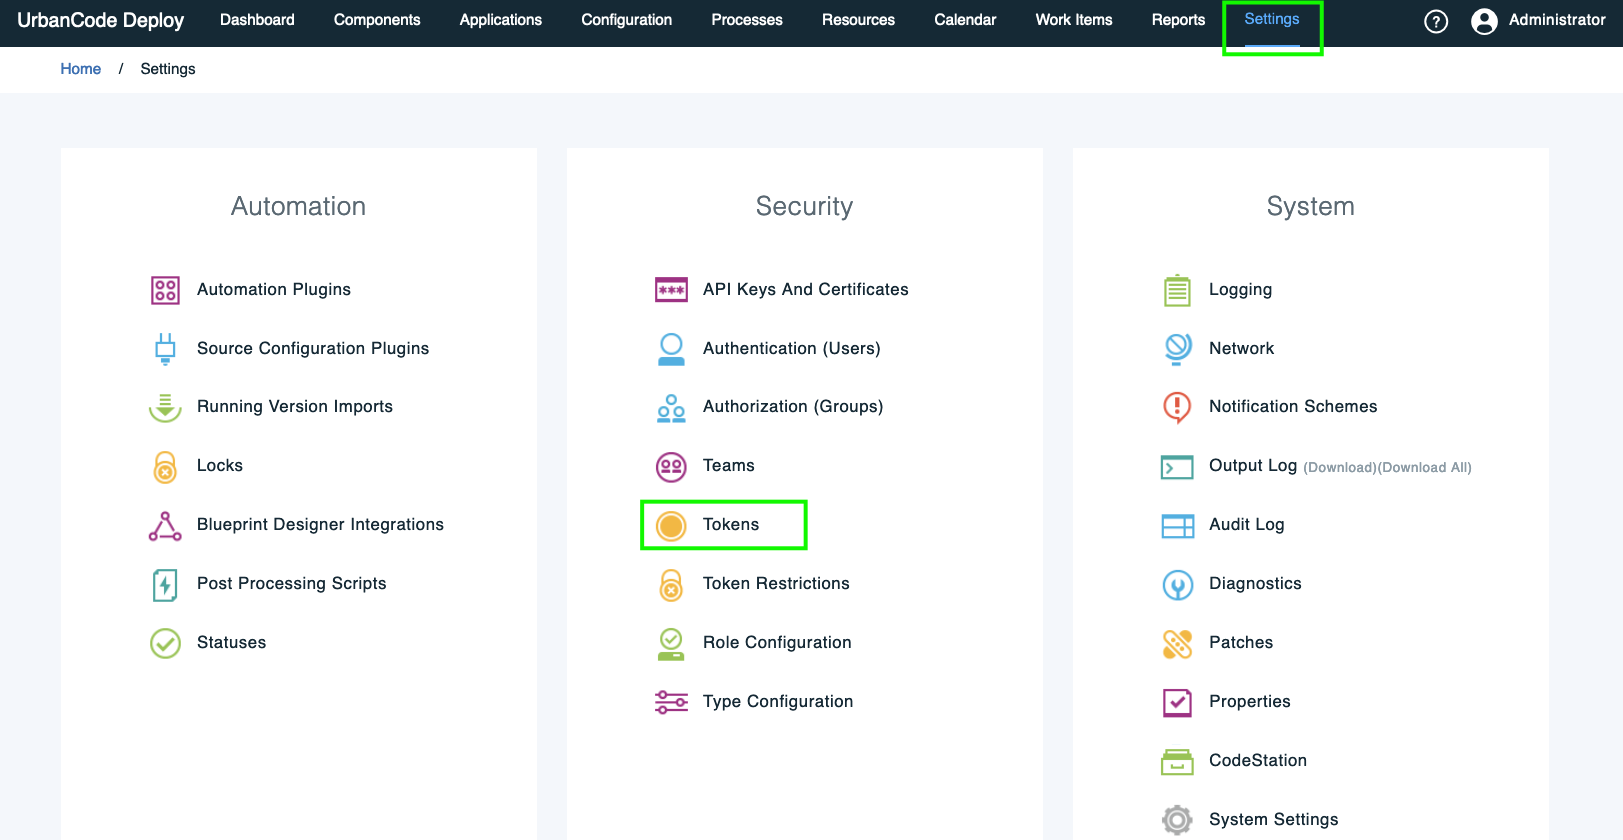This screenshot has width=1623, height=840.
Task: Click the Source Configuration Plugins plug icon
Action: click(165, 349)
